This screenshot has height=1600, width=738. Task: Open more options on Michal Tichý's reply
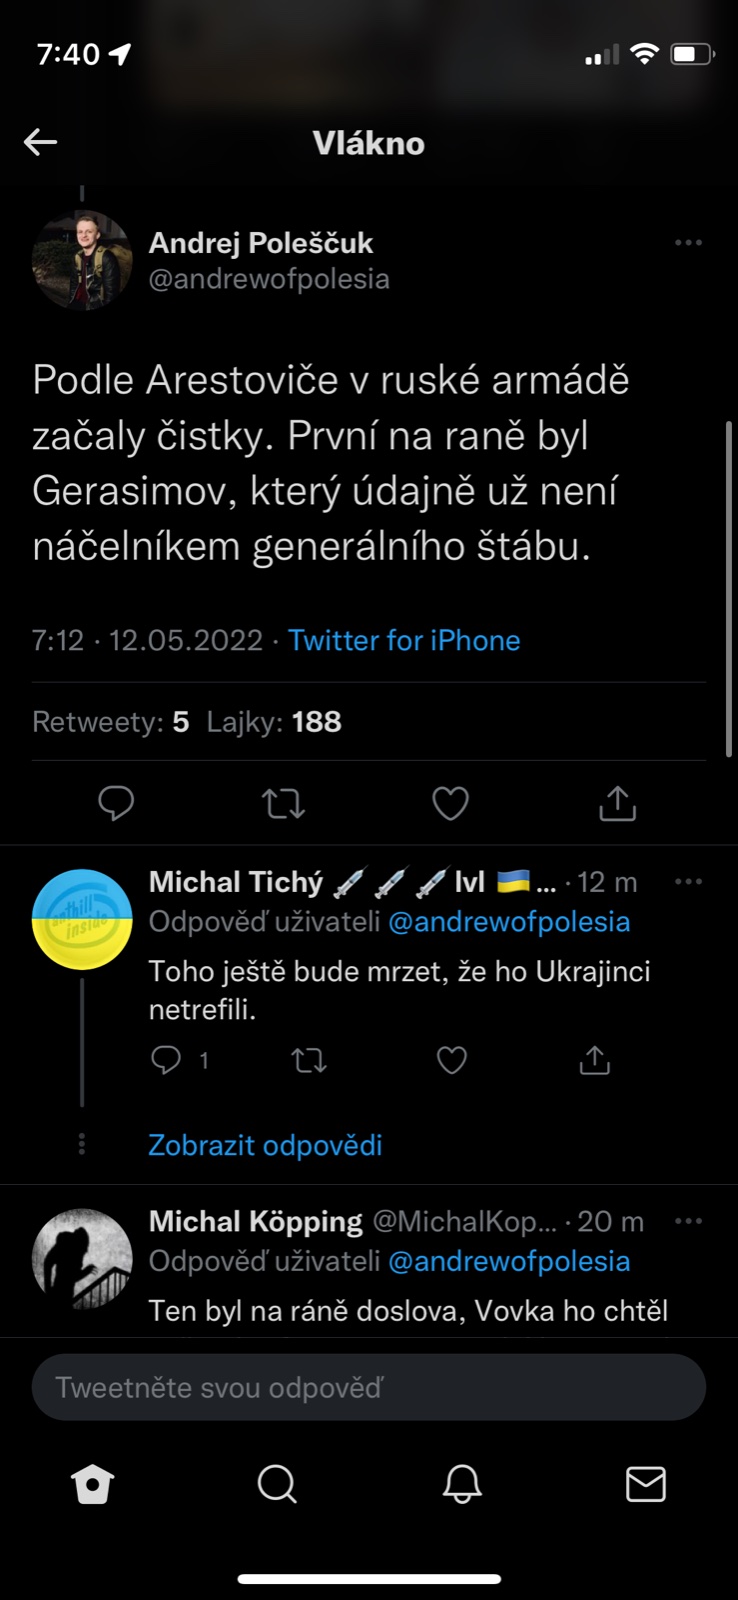[x=688, y=882]
